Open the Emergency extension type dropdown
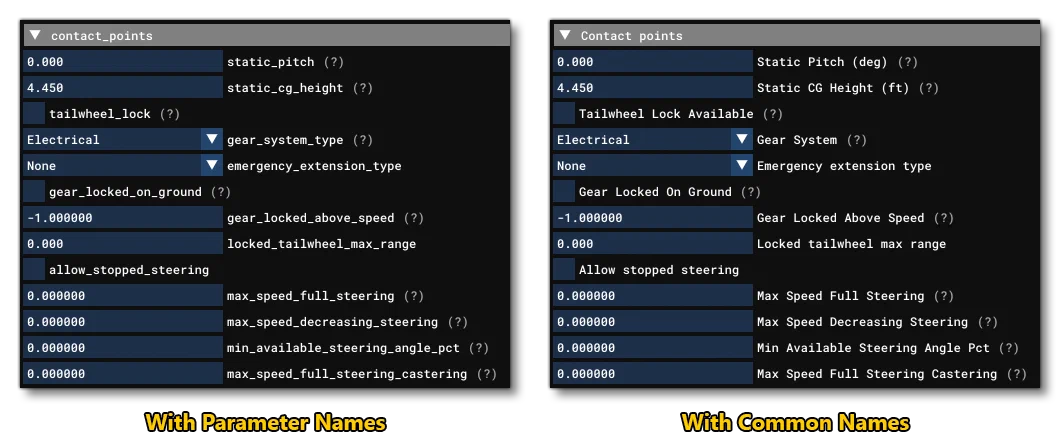This screenshot has width=1060, height=448. coord(653,166)
